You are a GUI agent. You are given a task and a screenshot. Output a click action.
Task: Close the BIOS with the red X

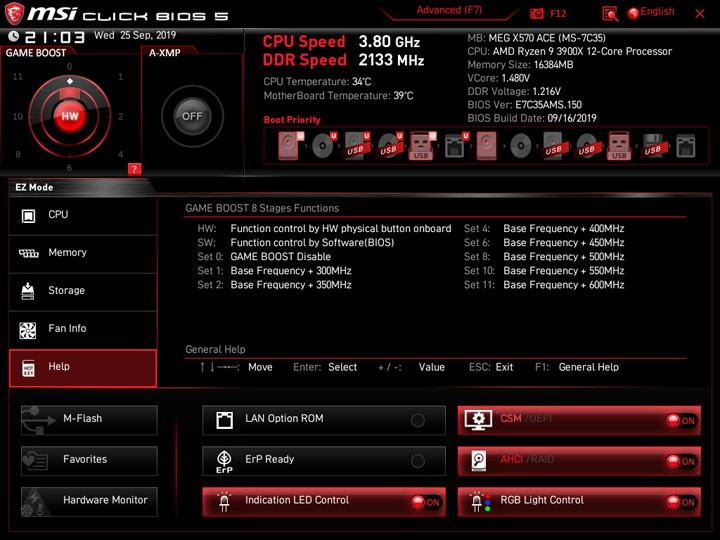point(700,14)
